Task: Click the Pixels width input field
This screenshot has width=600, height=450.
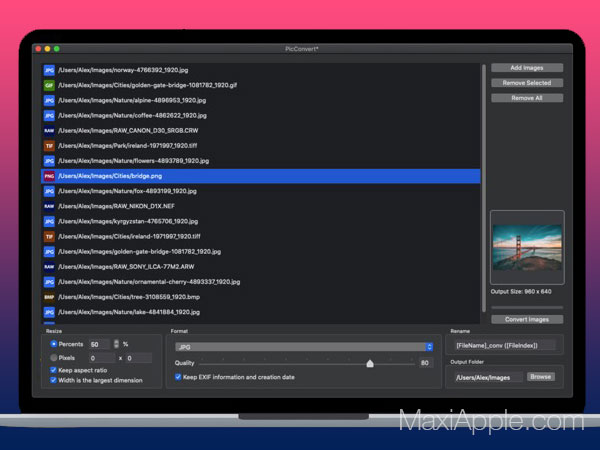Action: (101, 358)
